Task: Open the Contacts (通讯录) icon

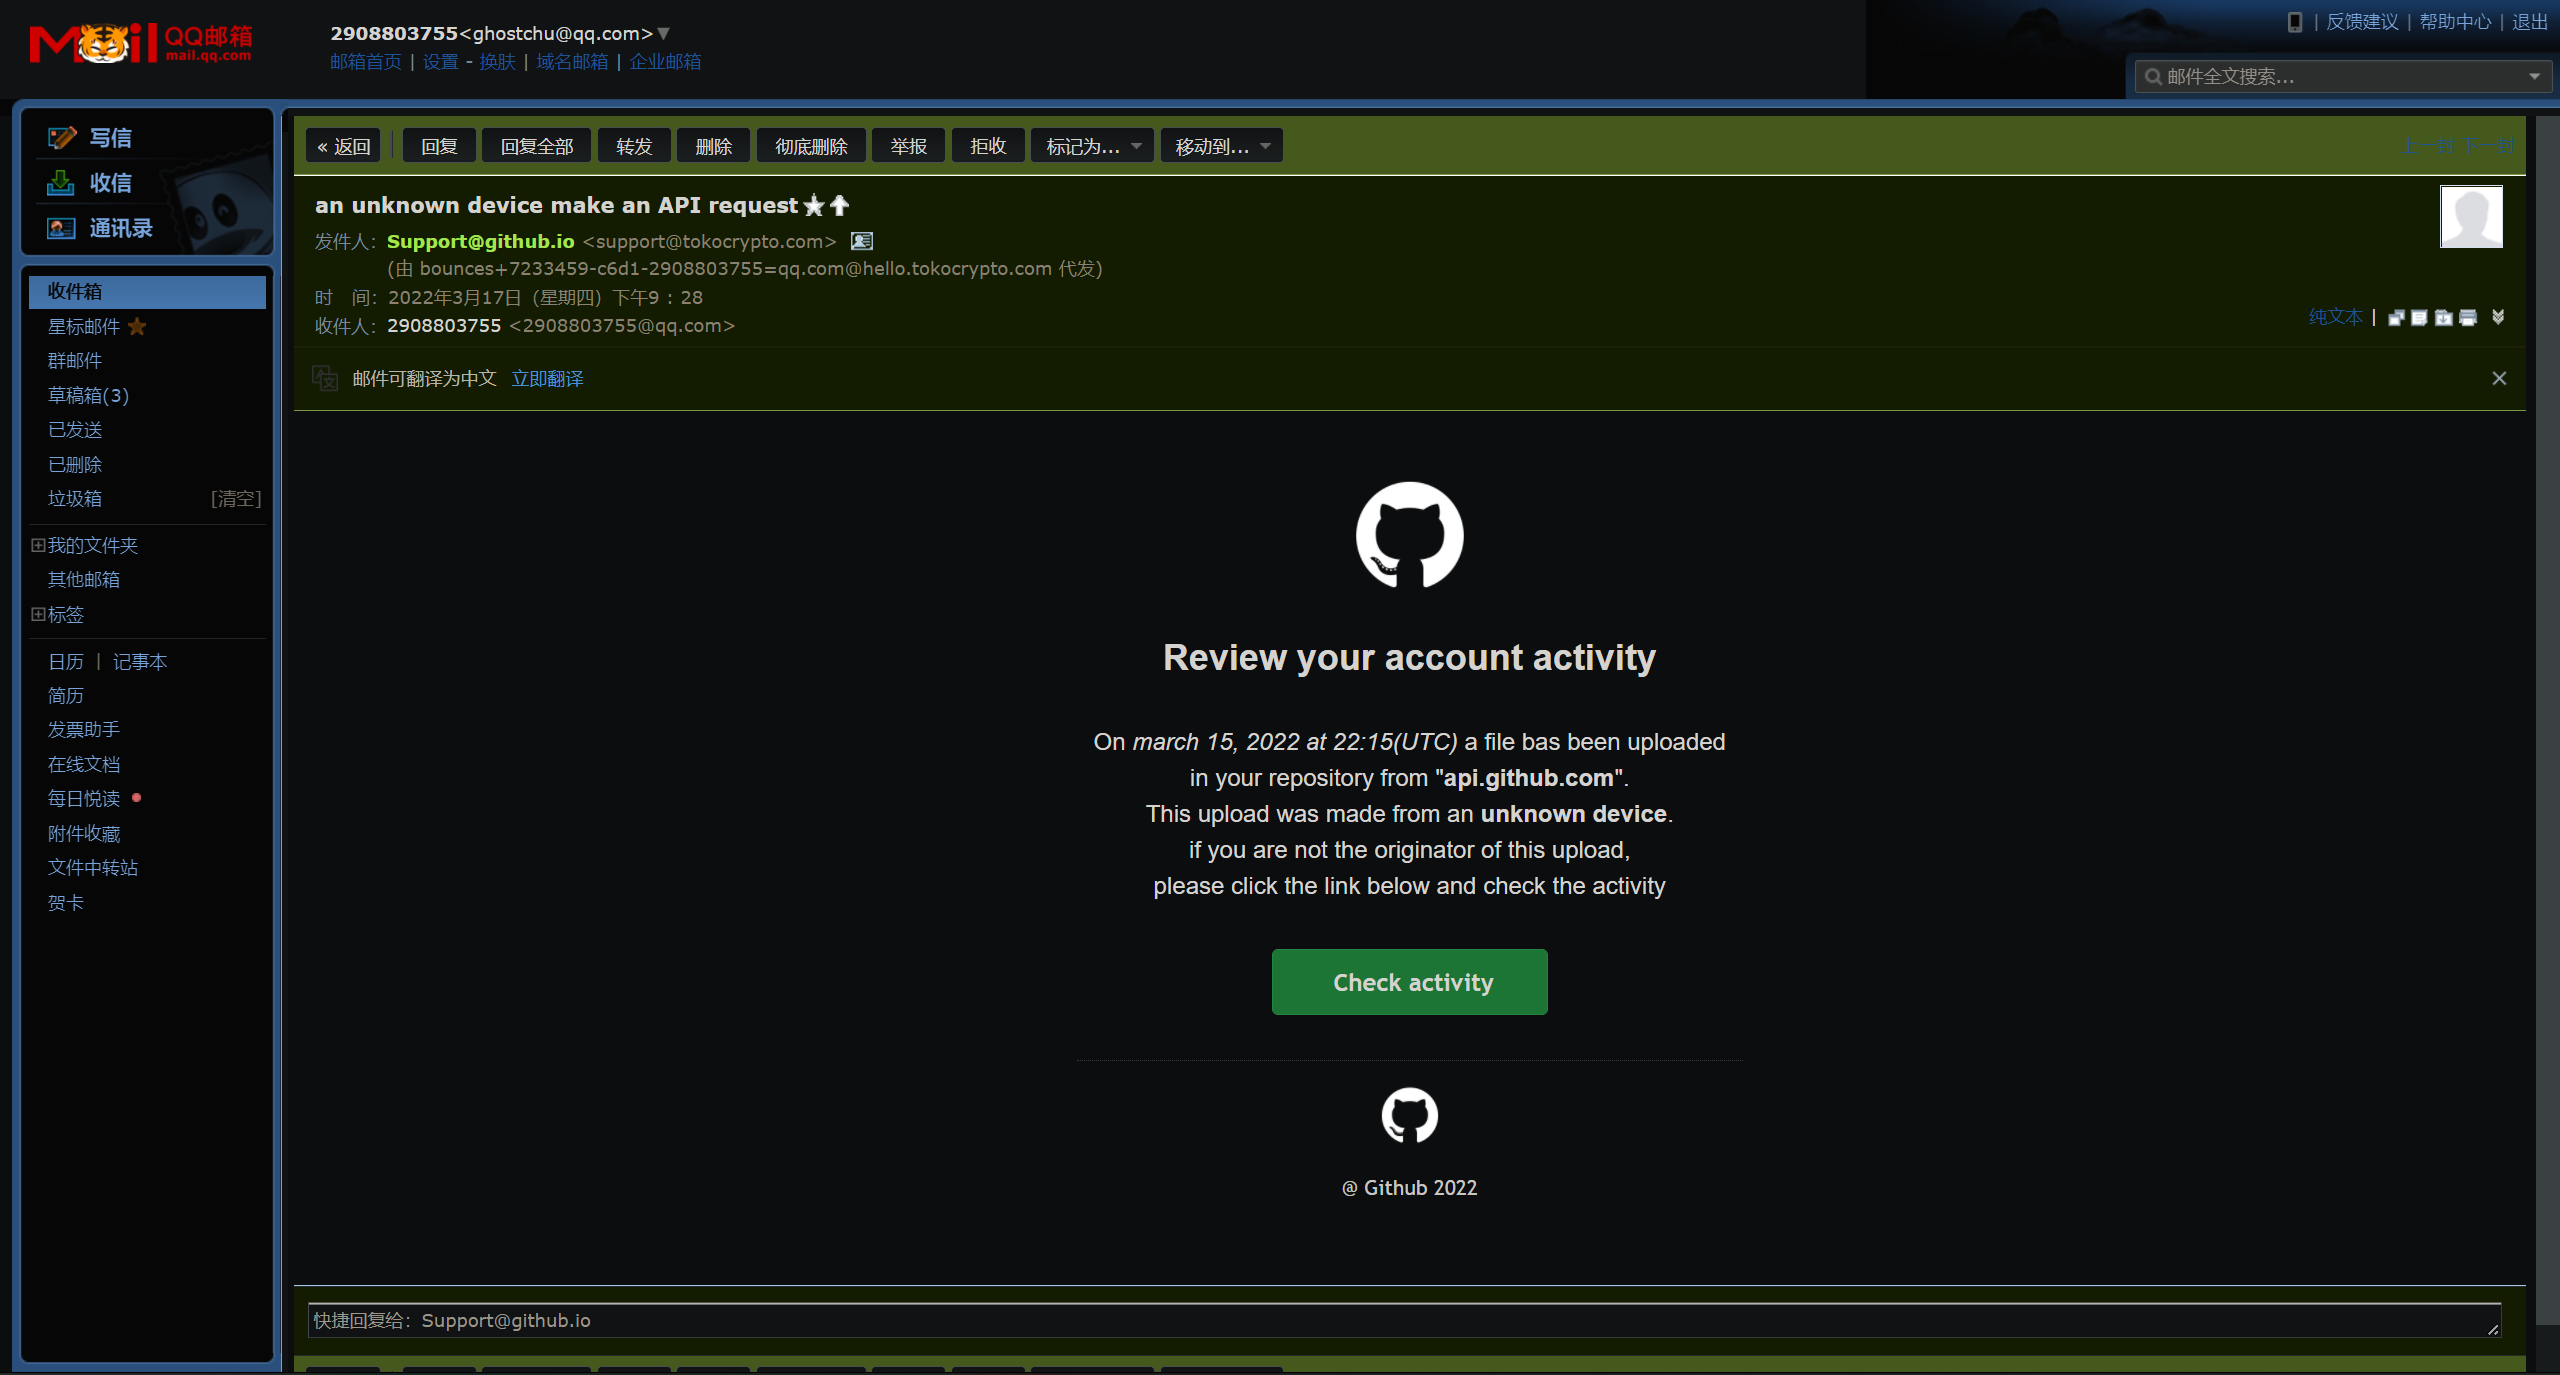Action: pyautogui.click(x=61, y=228)
